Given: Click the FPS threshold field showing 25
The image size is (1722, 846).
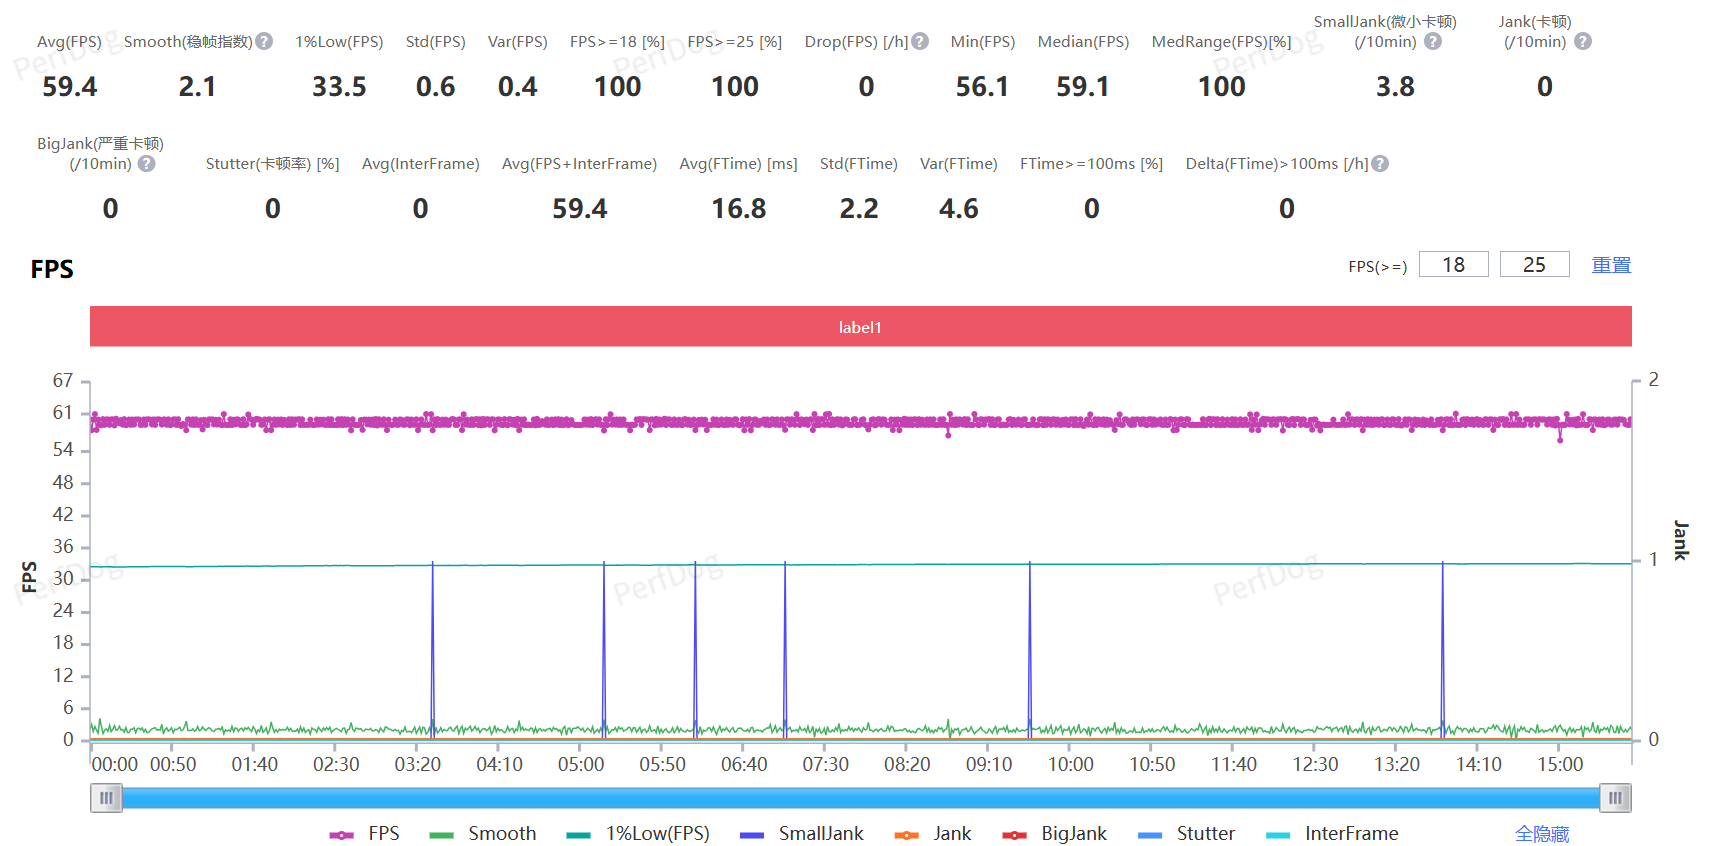Looking at the screenshot, I should [1534, 265].
